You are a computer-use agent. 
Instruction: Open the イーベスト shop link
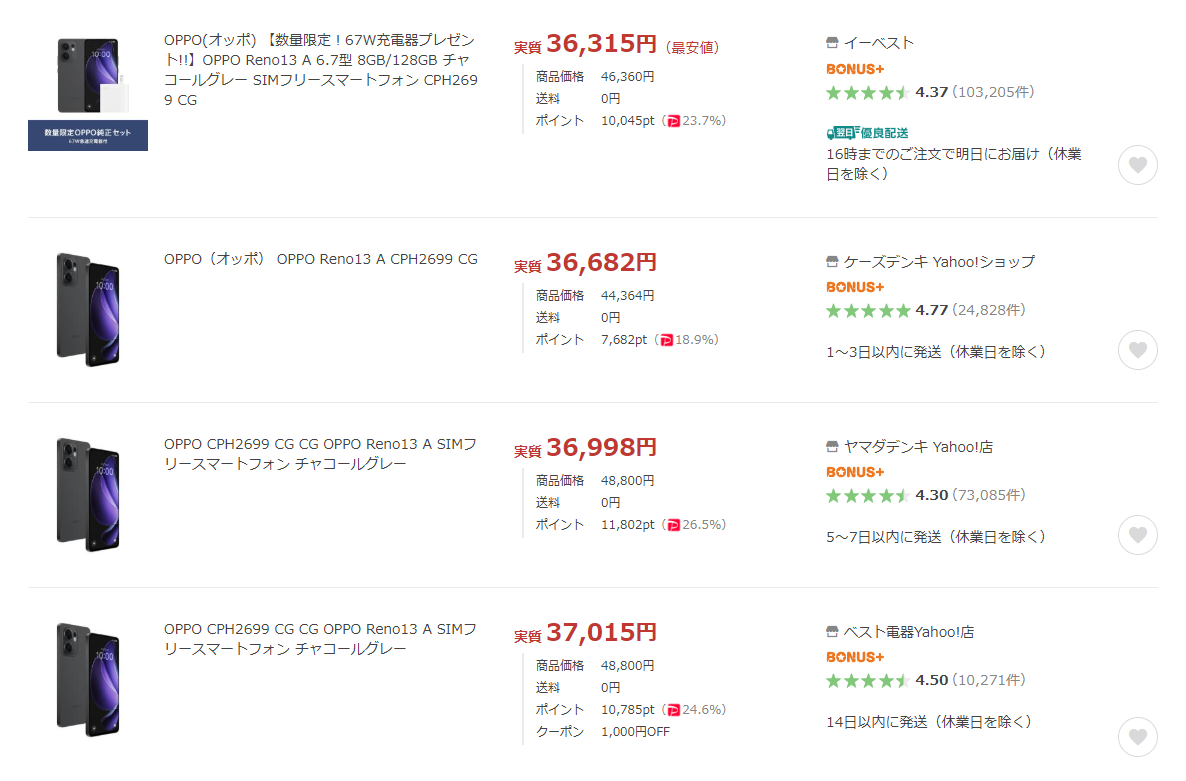pos(878,43)
